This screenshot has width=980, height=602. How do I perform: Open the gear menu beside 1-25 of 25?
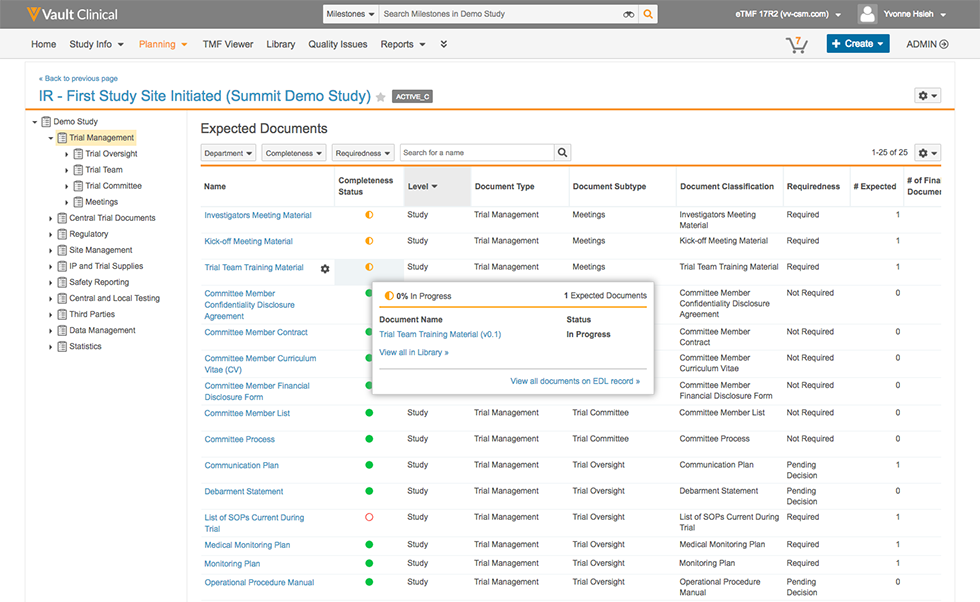[927, 153]
